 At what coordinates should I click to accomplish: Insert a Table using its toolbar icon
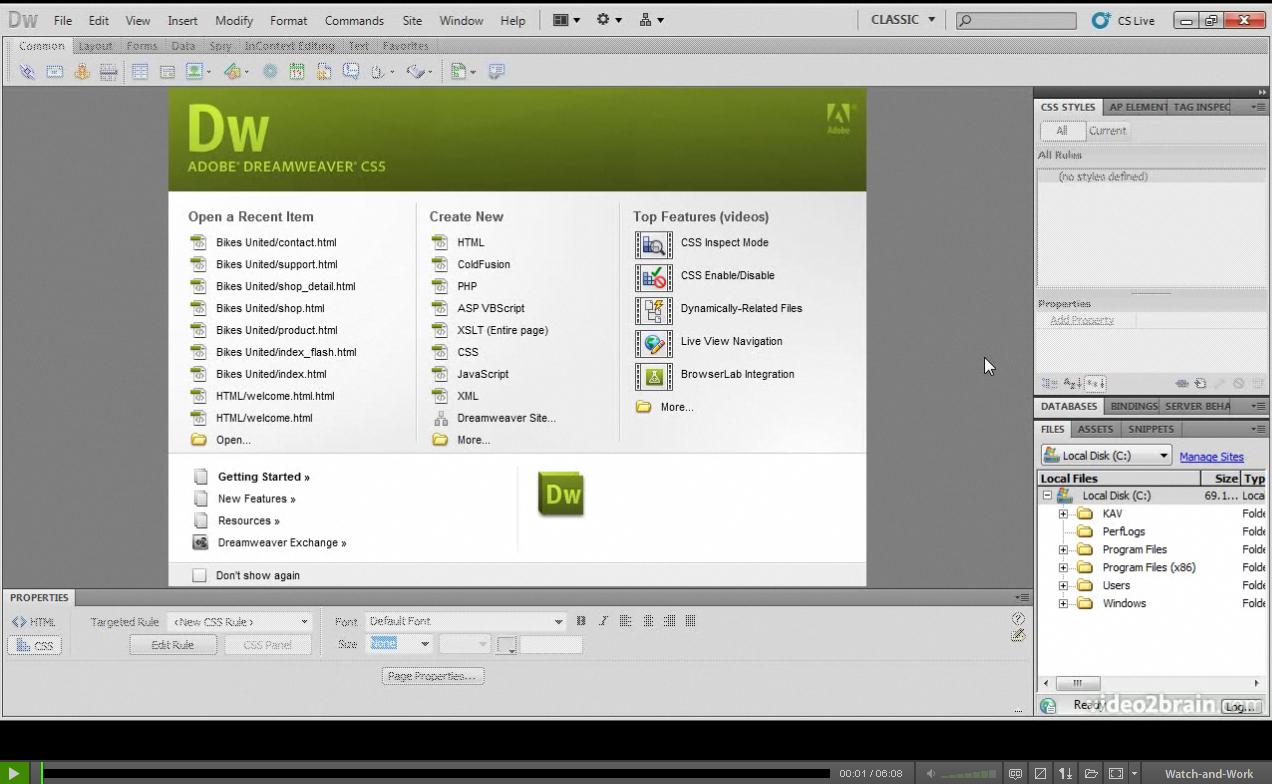[x=138, y=71]
